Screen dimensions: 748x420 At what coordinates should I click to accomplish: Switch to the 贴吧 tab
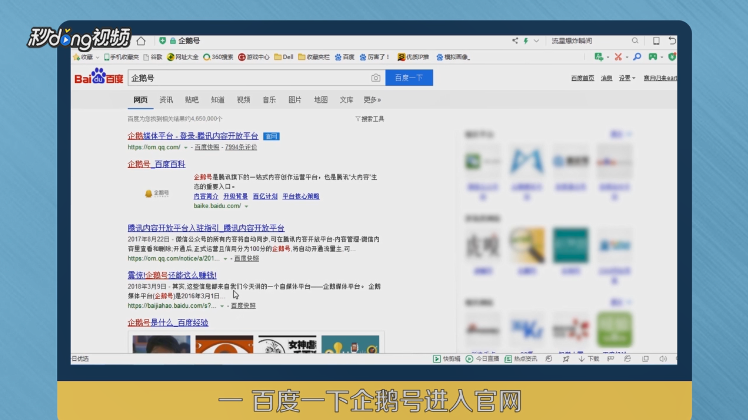tap(192, 100)
